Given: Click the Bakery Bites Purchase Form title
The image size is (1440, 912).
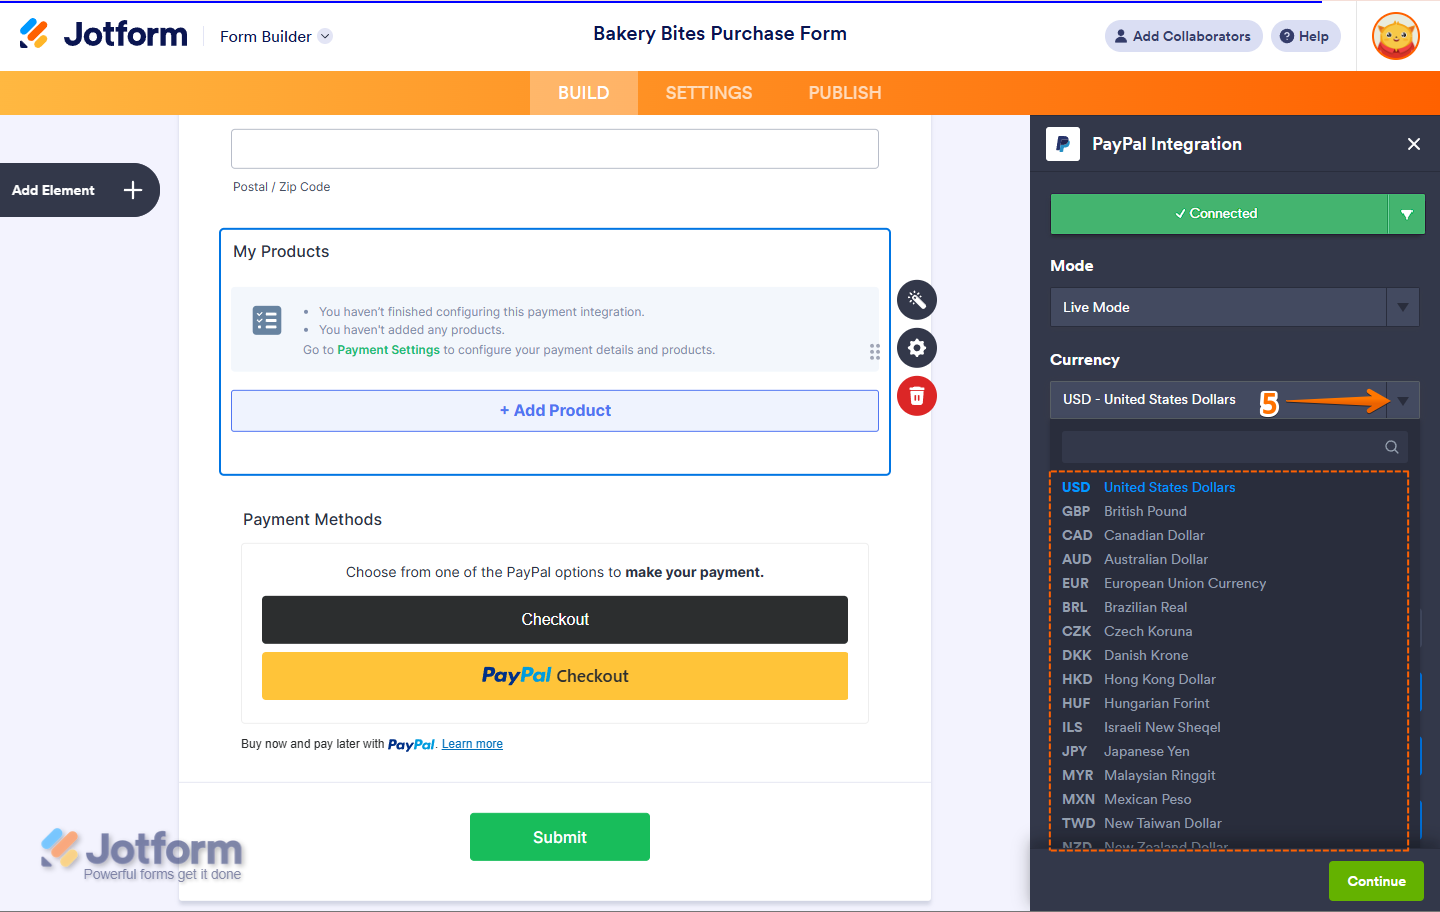Looking at the screenshot, I should pos(720,34).
